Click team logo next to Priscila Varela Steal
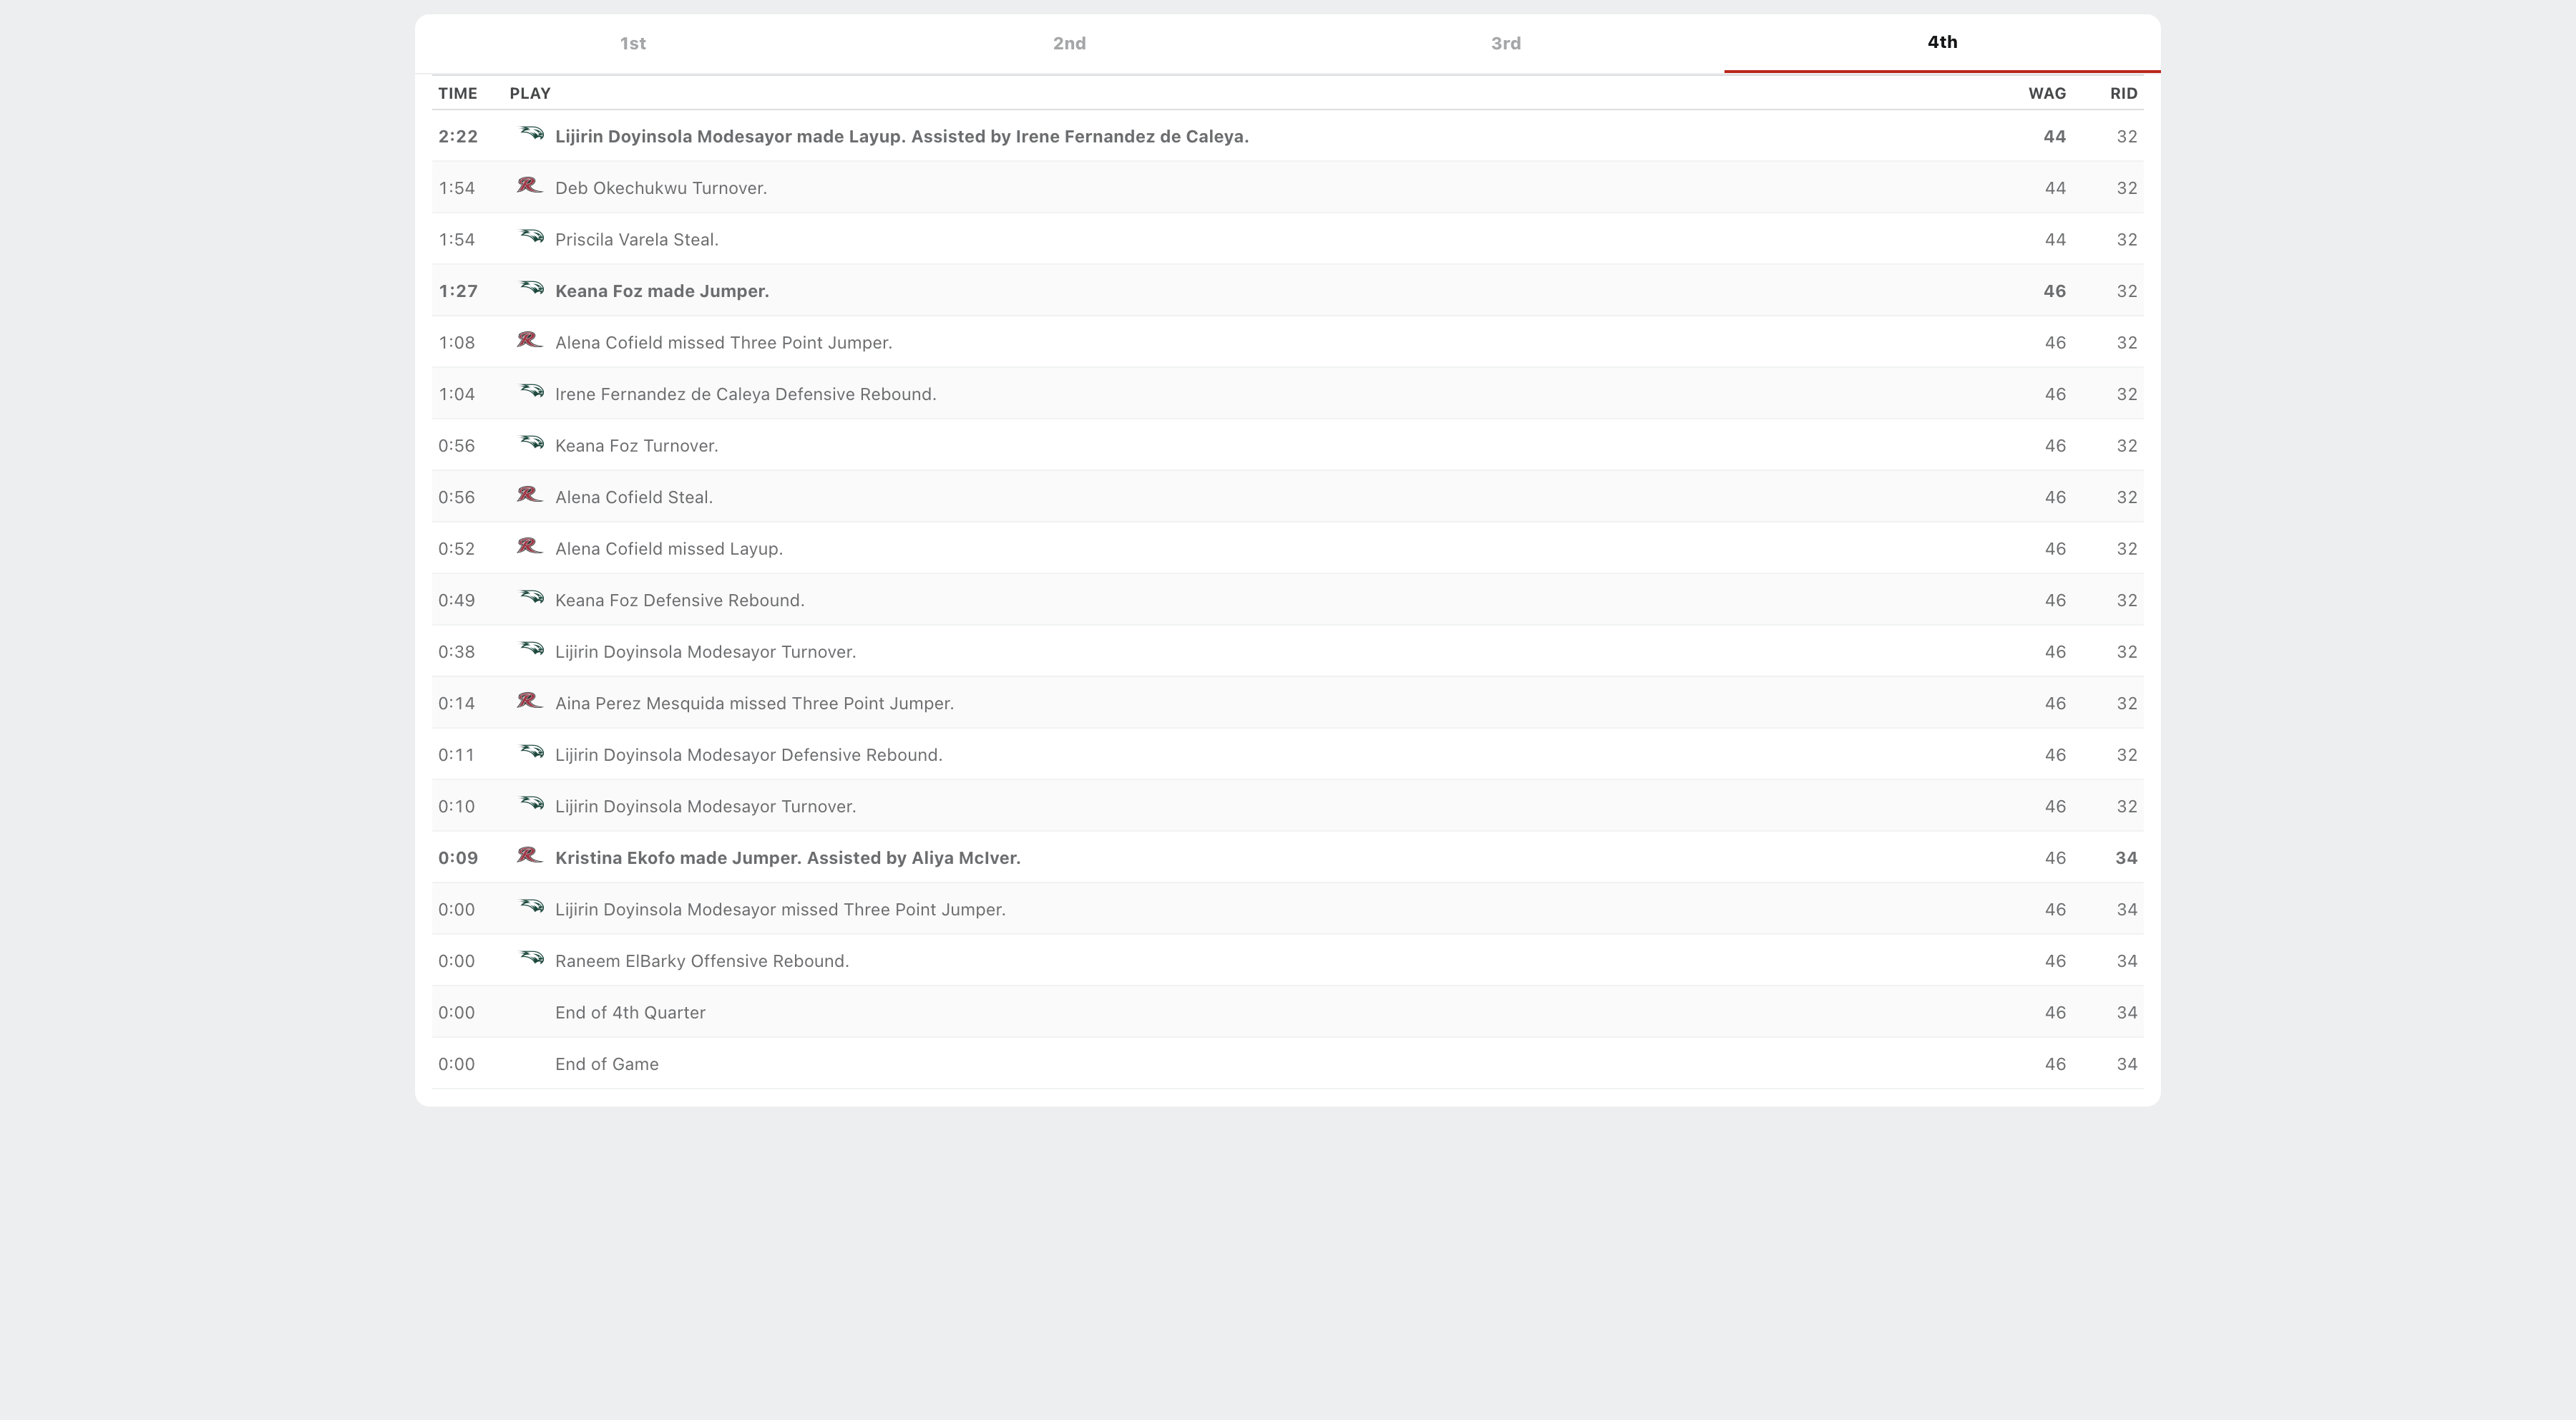 point(530,237)
